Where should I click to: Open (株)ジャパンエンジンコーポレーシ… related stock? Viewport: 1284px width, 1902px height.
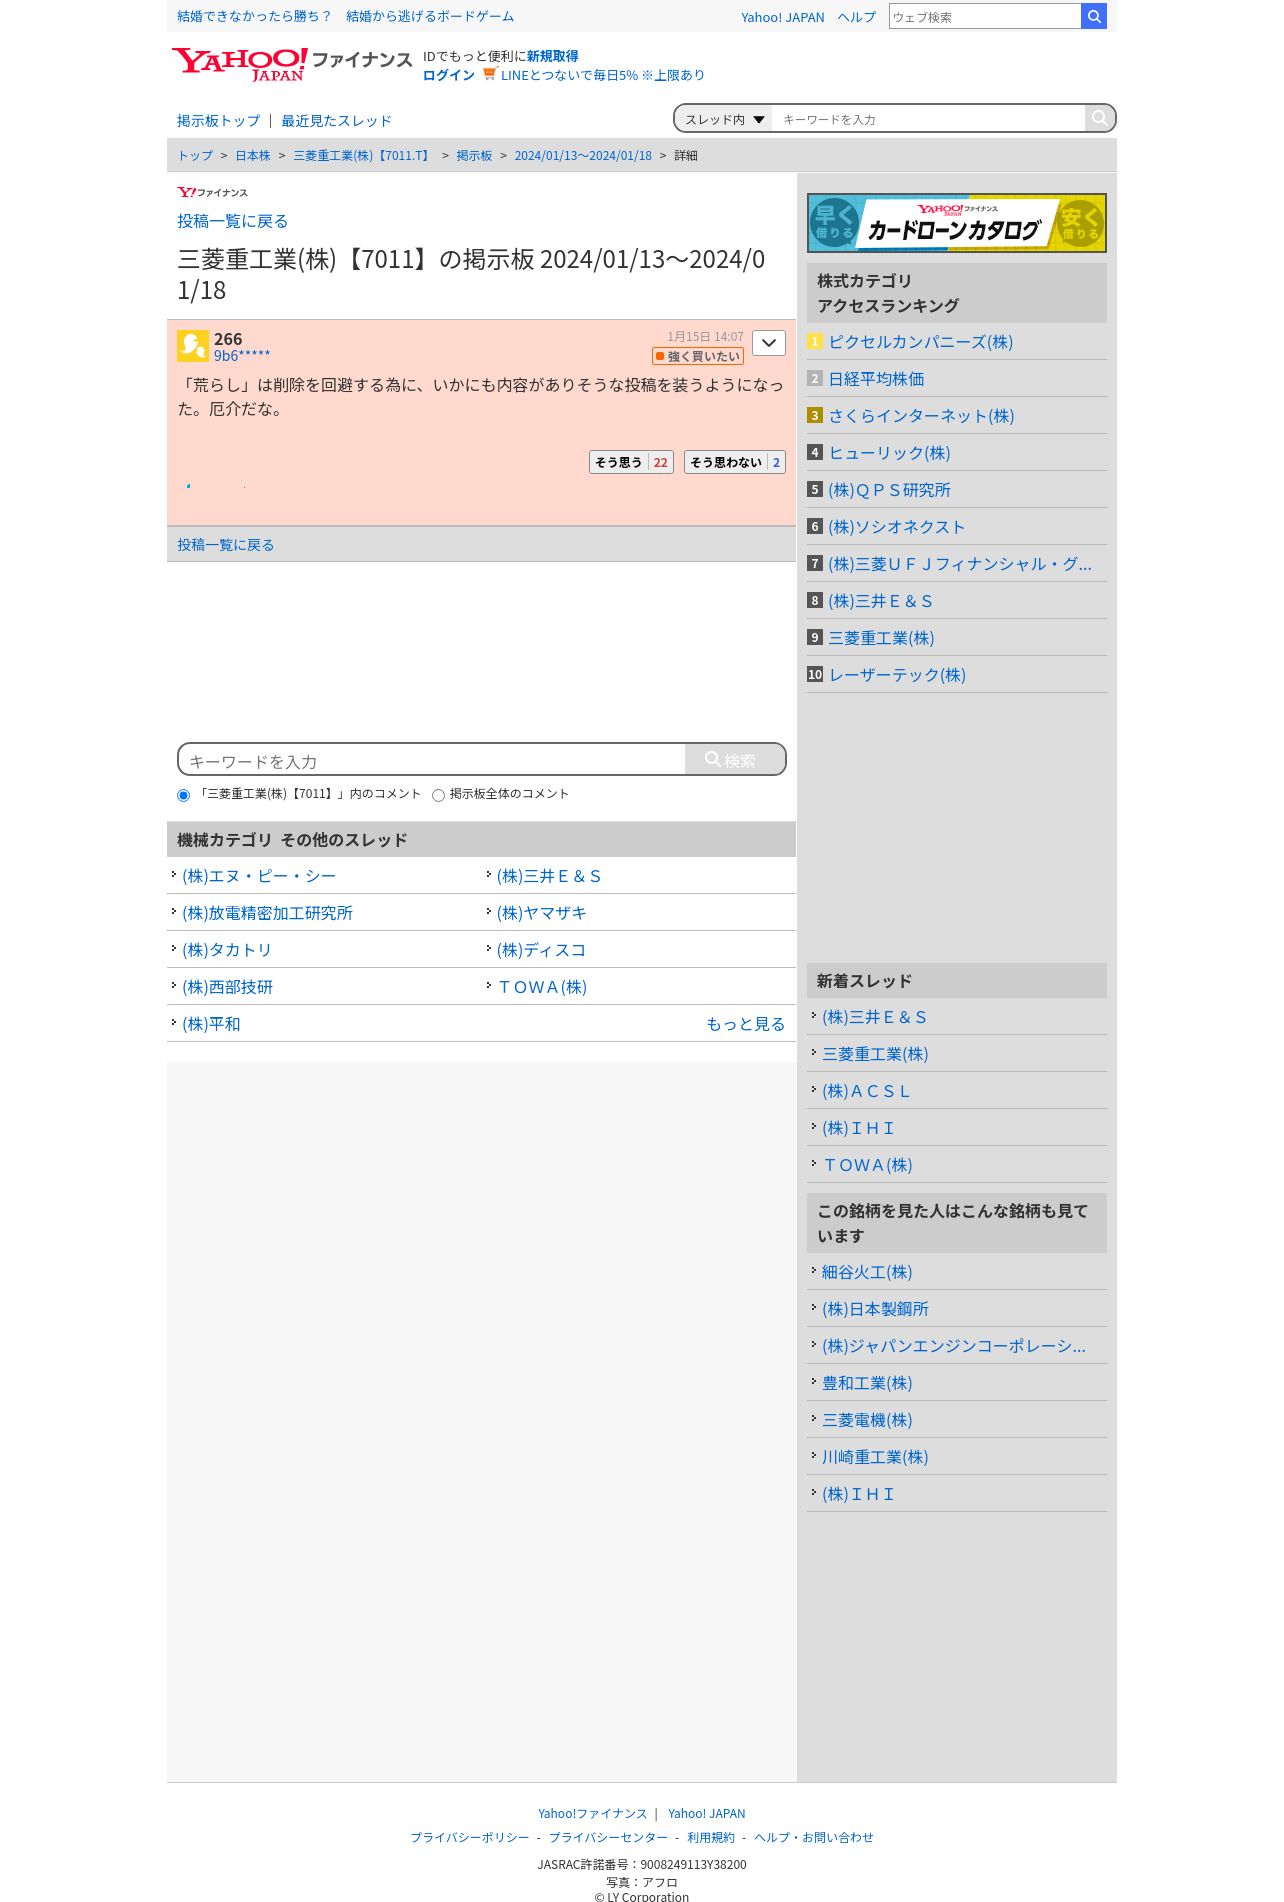[954, 1346]
